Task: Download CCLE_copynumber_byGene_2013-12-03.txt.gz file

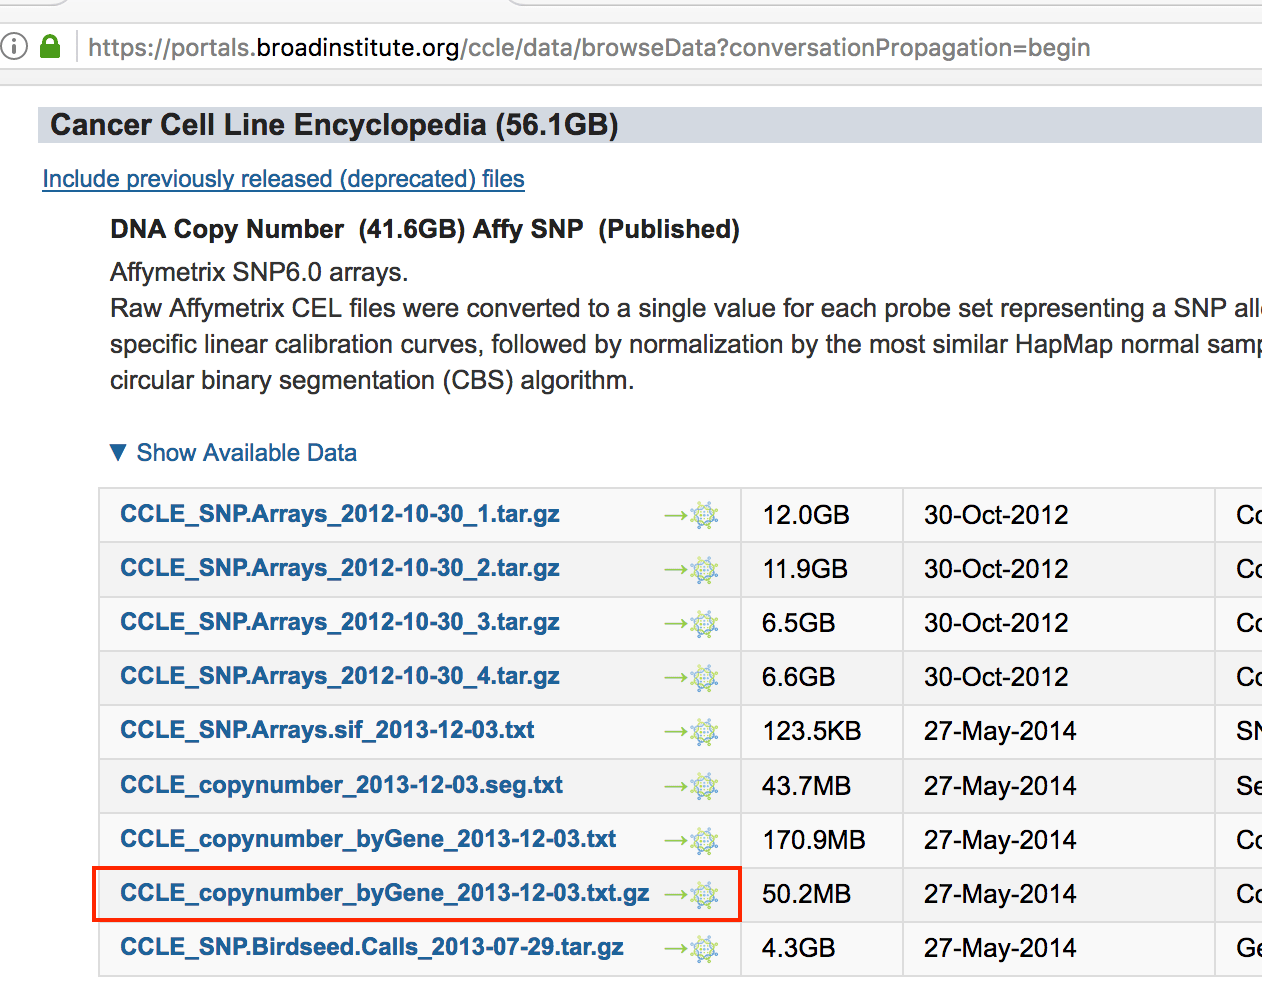Action: click(x=385, y=893)
